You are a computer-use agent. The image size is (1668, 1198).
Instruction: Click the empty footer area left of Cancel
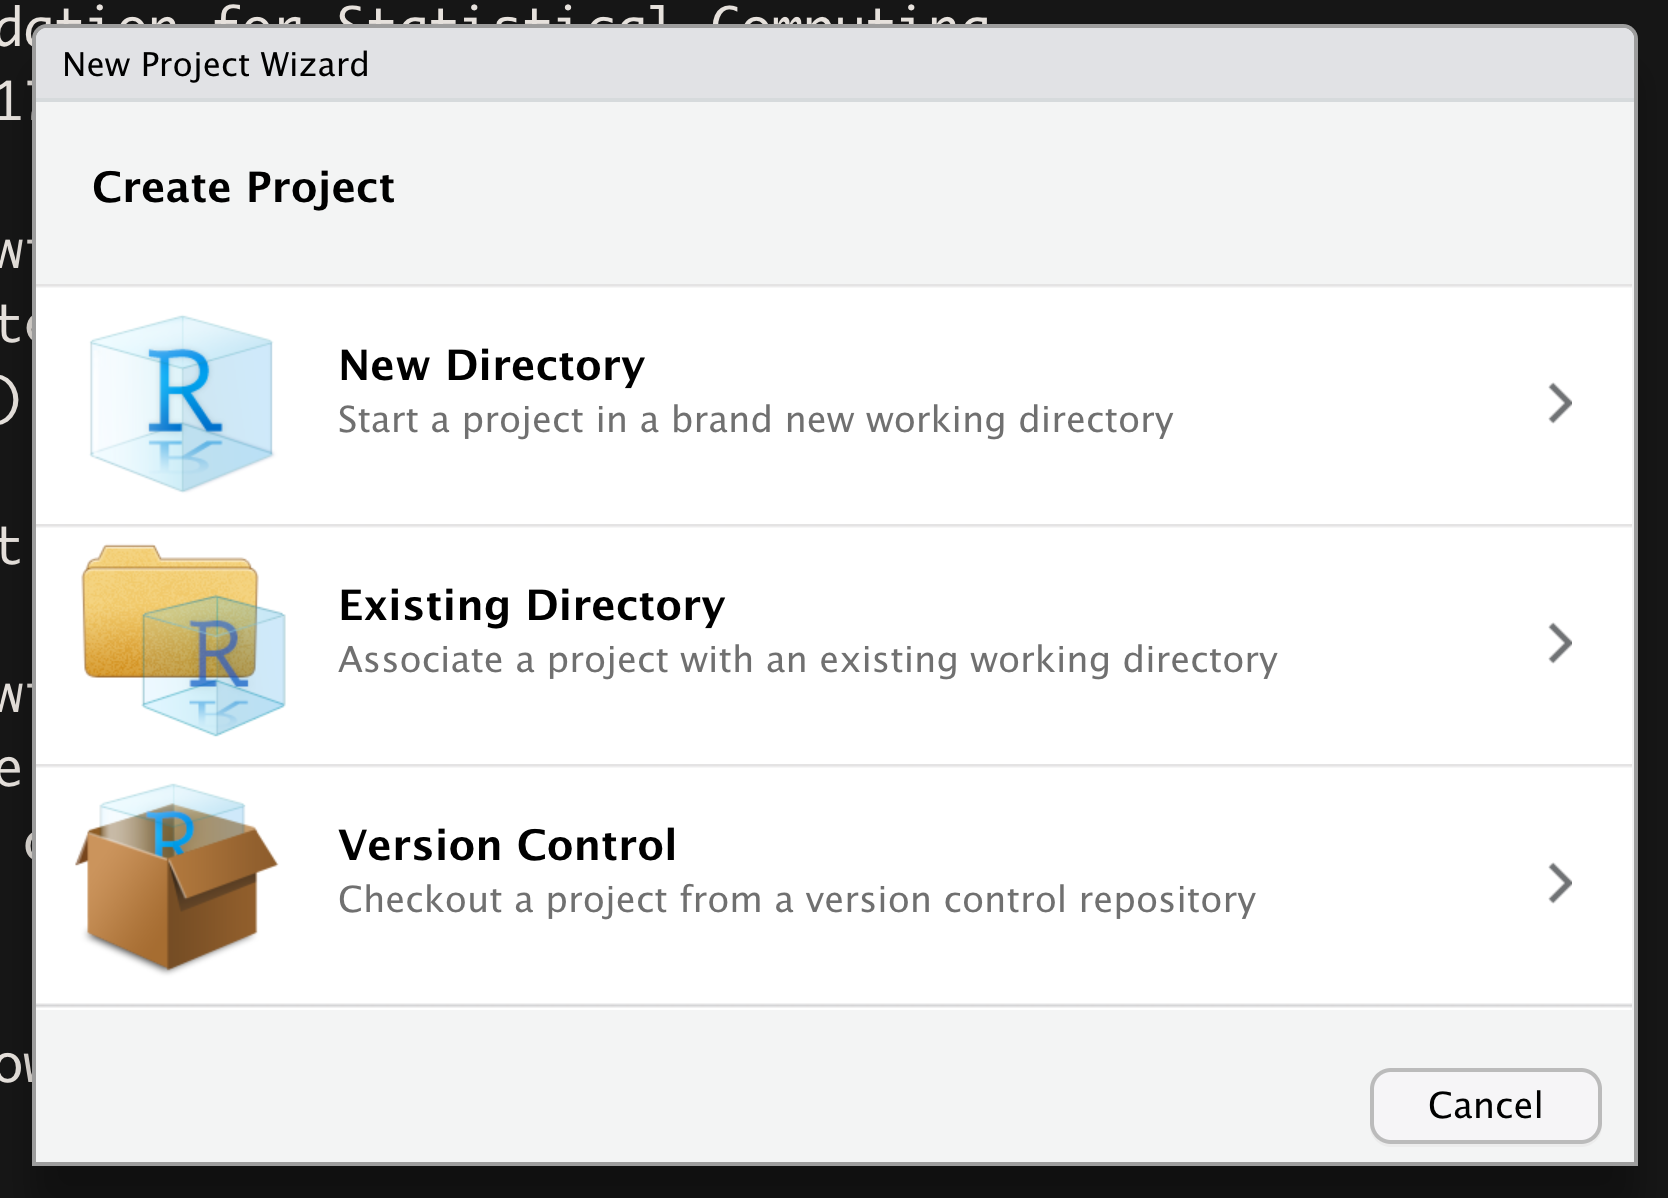700,1087
